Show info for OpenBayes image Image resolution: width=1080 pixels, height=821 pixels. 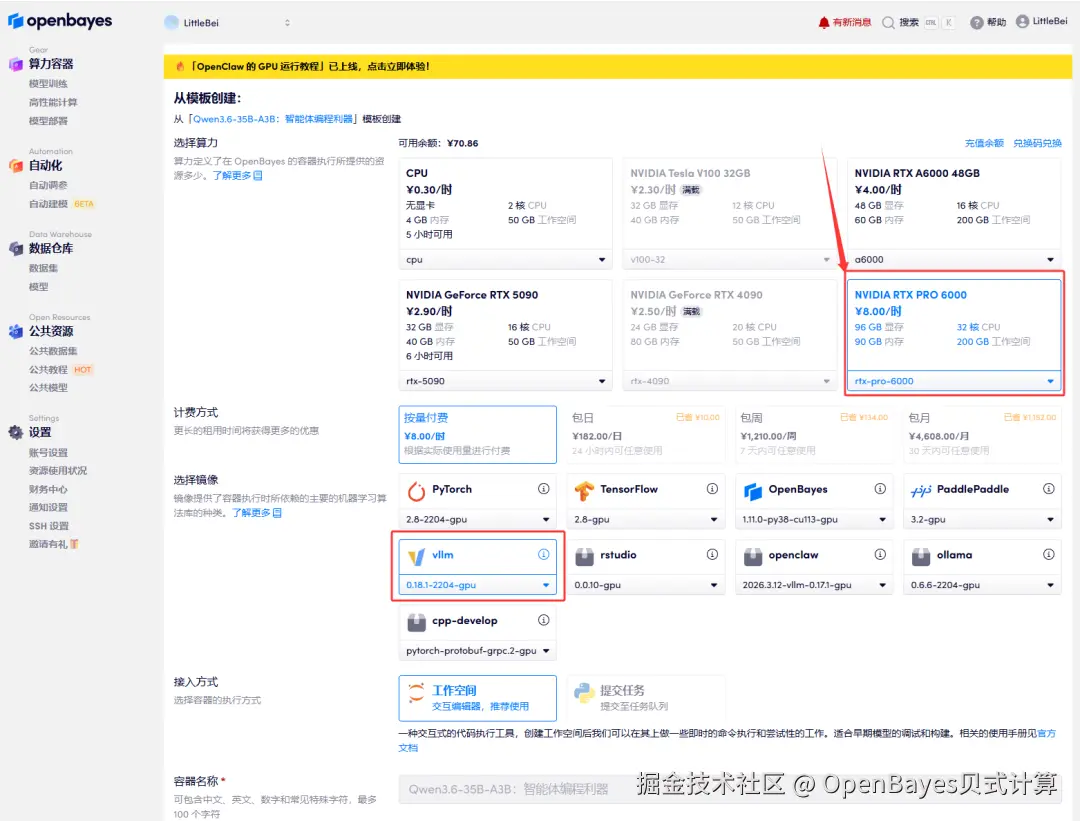[880, 489]
